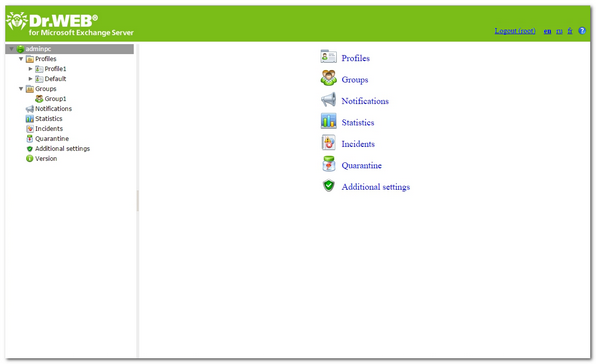This screenshot has width=596, height=364.
Task: Open the Statistics link in main panel
Action: click(358, 122)
